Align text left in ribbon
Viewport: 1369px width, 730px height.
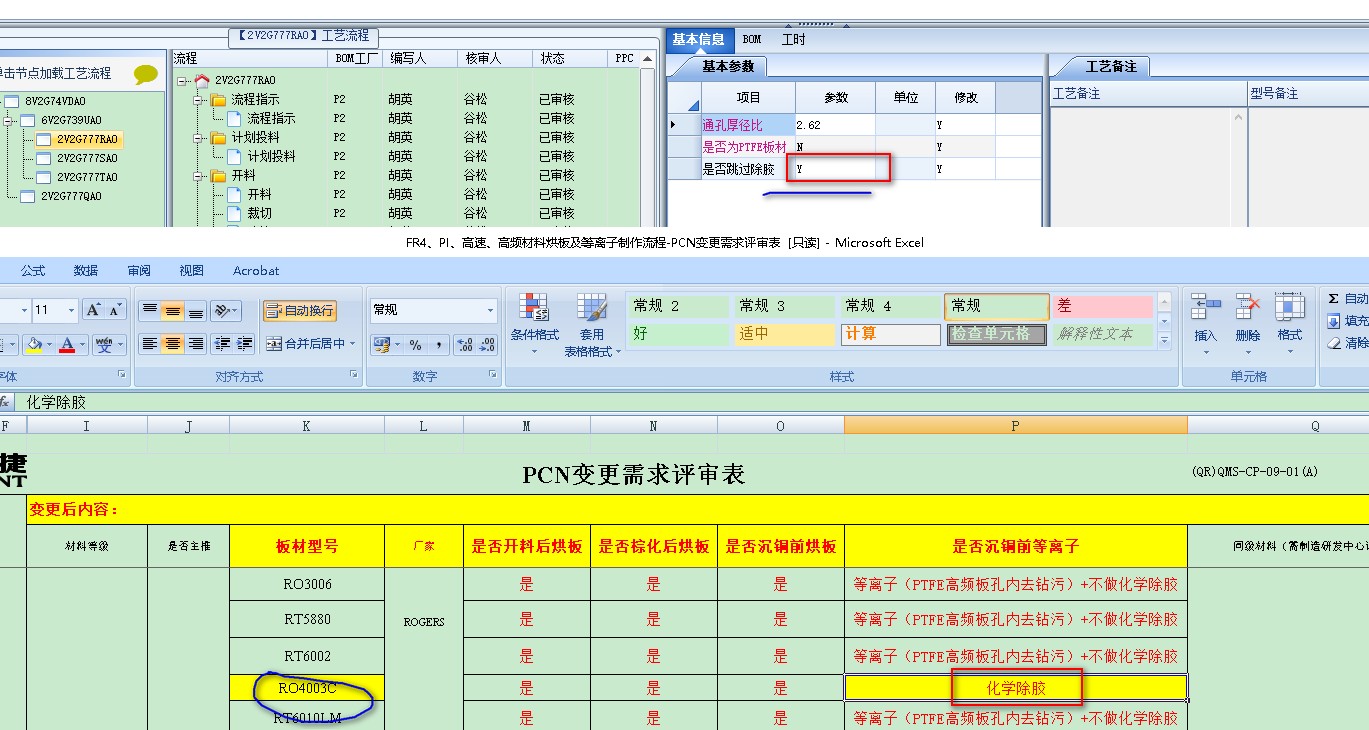[149, 344]
